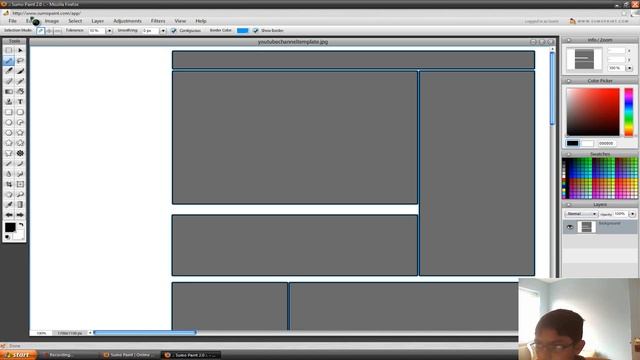Select the Paint Bucket tool
The width and height of the screenshot is (640, 360).
coord(20,91)
